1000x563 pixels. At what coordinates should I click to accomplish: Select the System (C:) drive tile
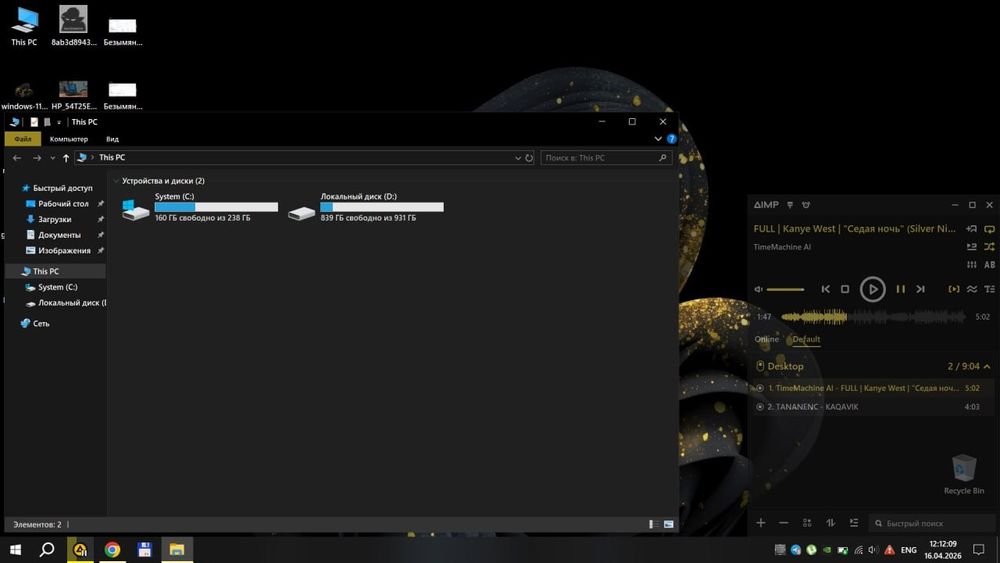pyautogui.click(x=200, y=207)
